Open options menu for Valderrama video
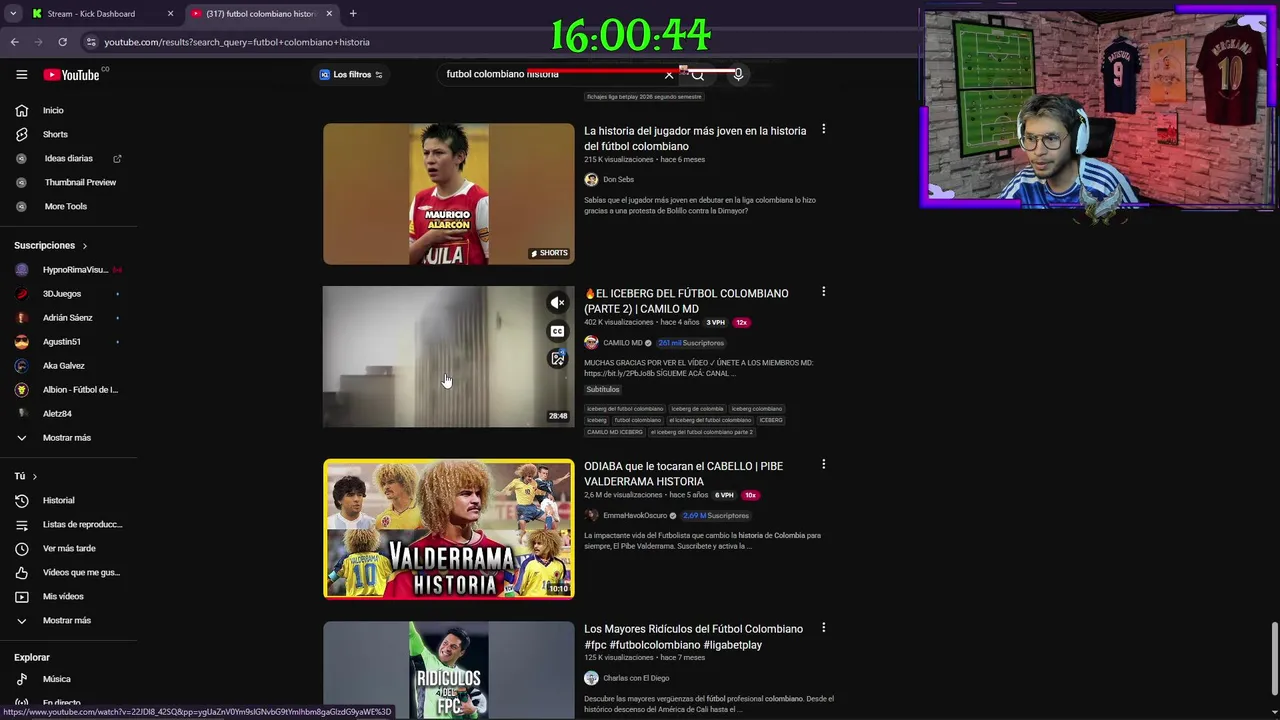The image size is (1280, 720). tap(823, 465)
